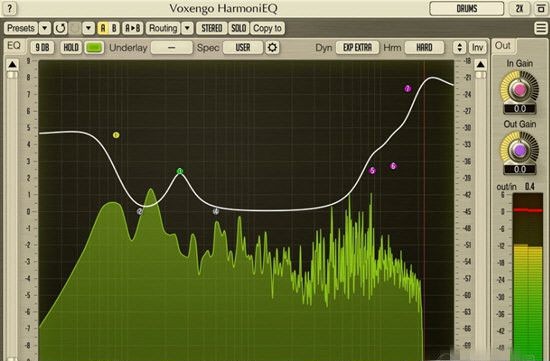Select gray EQ band point 2
Viewport: 550px width, 361px height.
click(x=140, y=212)
